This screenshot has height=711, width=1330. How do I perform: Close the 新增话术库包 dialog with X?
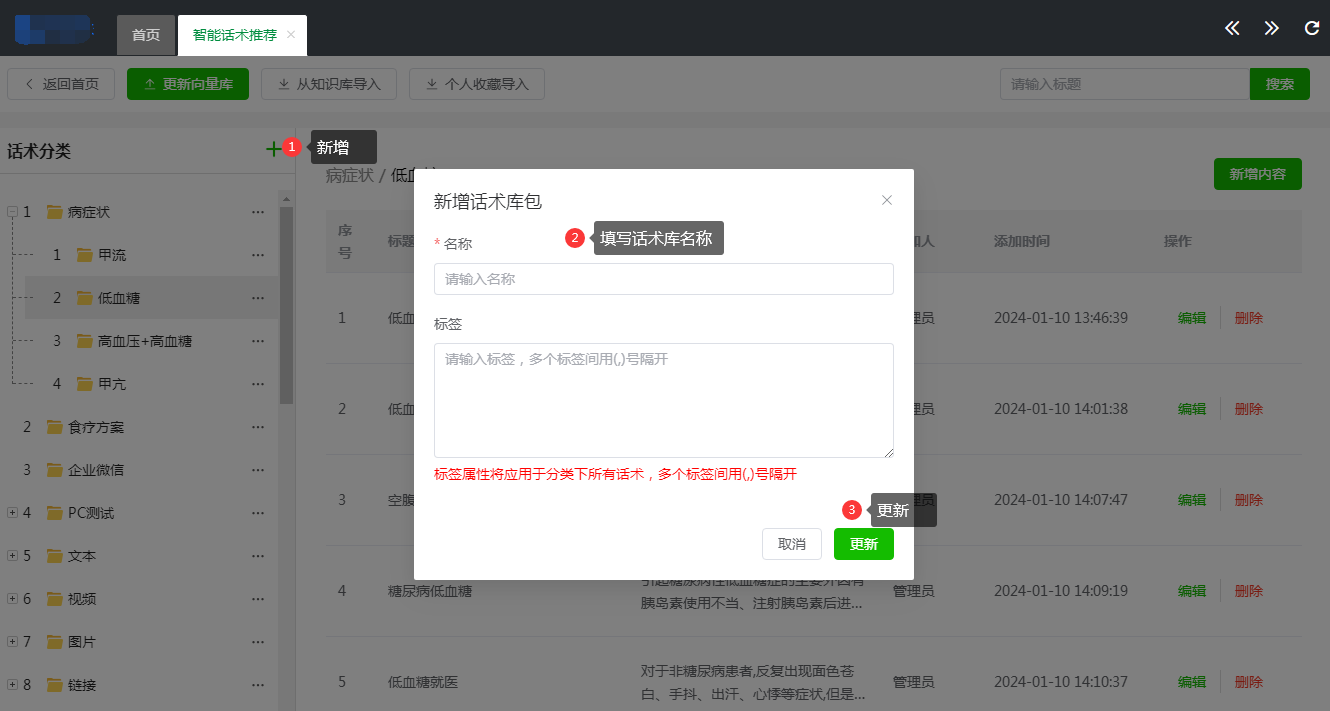(886, 200)
